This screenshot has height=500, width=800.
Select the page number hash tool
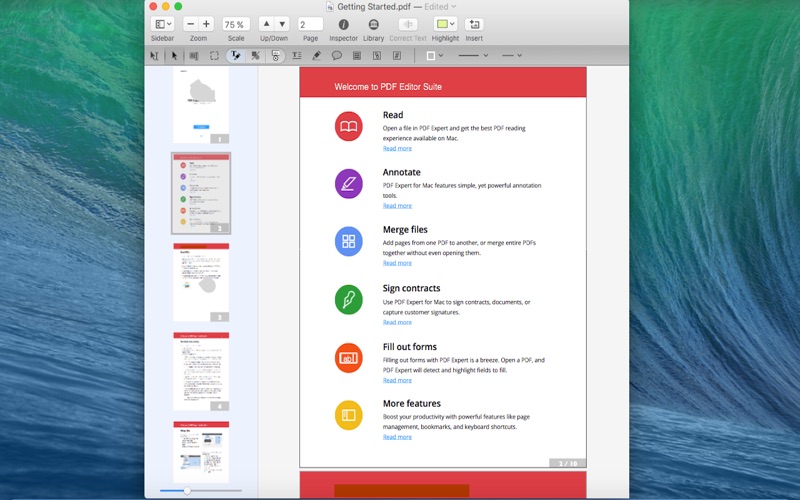pyautogui.click(x=397, y=56)
